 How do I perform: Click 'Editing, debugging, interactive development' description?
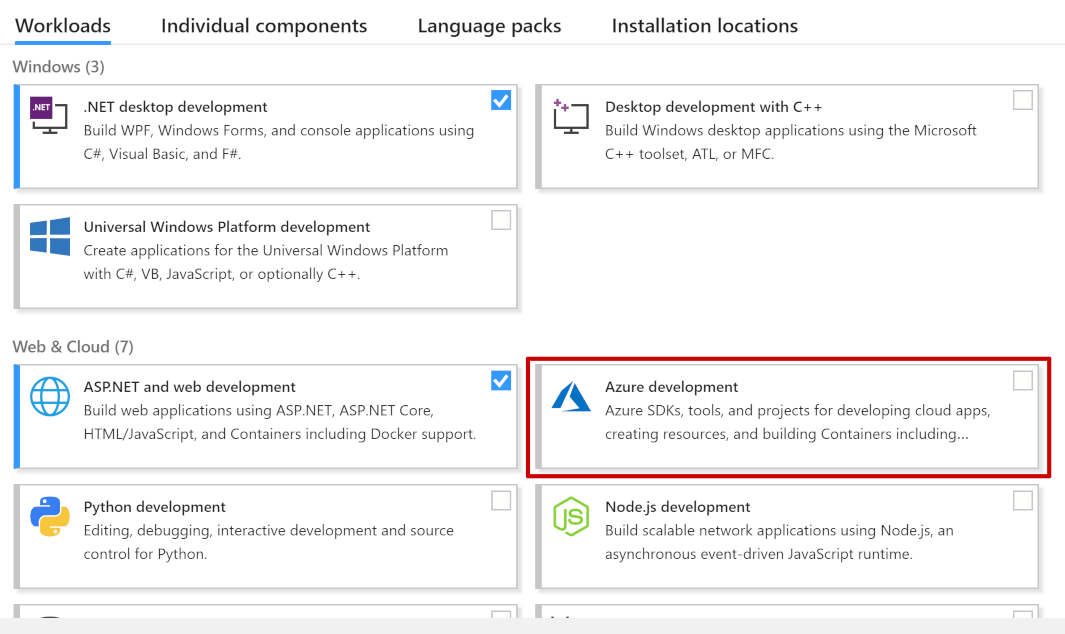coord(268,542)
